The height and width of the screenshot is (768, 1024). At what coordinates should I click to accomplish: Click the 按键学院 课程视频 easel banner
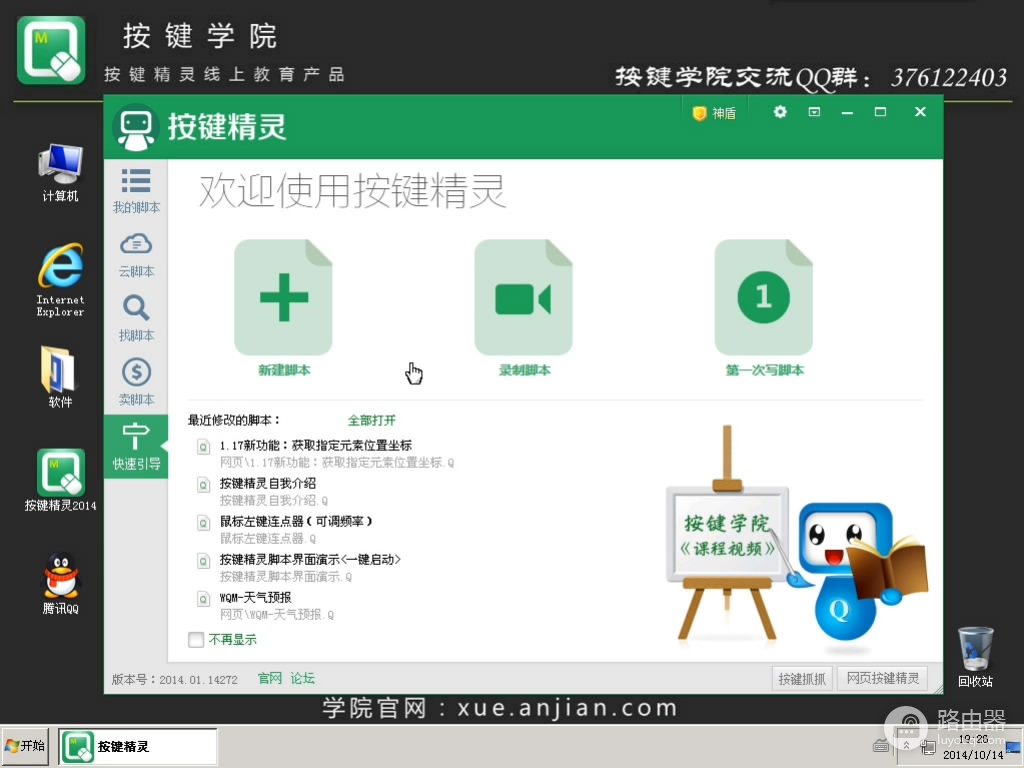[727, 534]
